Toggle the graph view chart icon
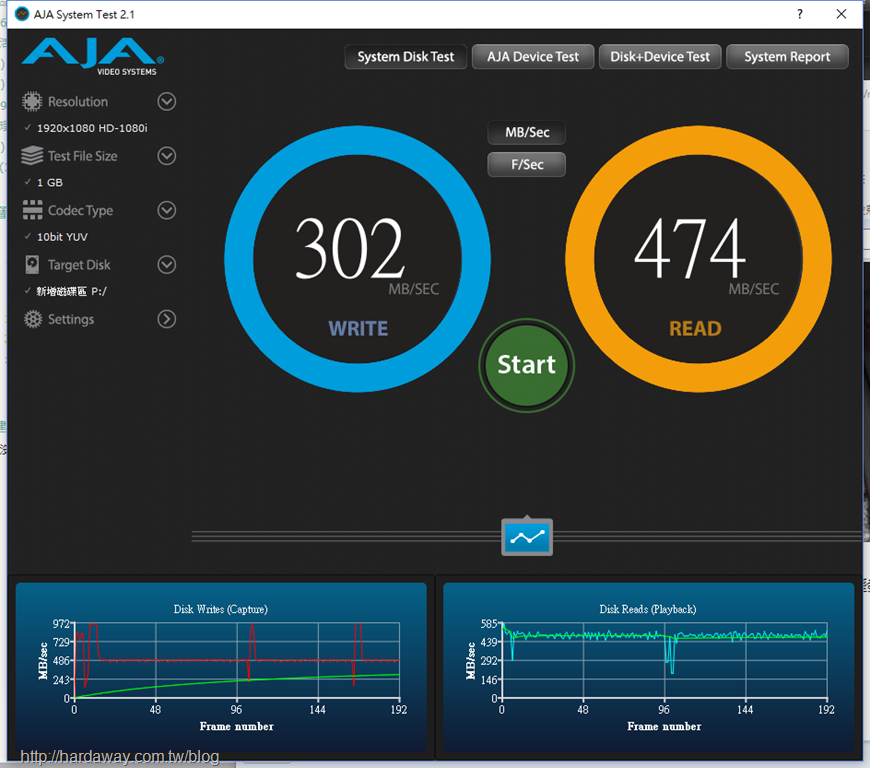870x768 pixels. [527, 537]
